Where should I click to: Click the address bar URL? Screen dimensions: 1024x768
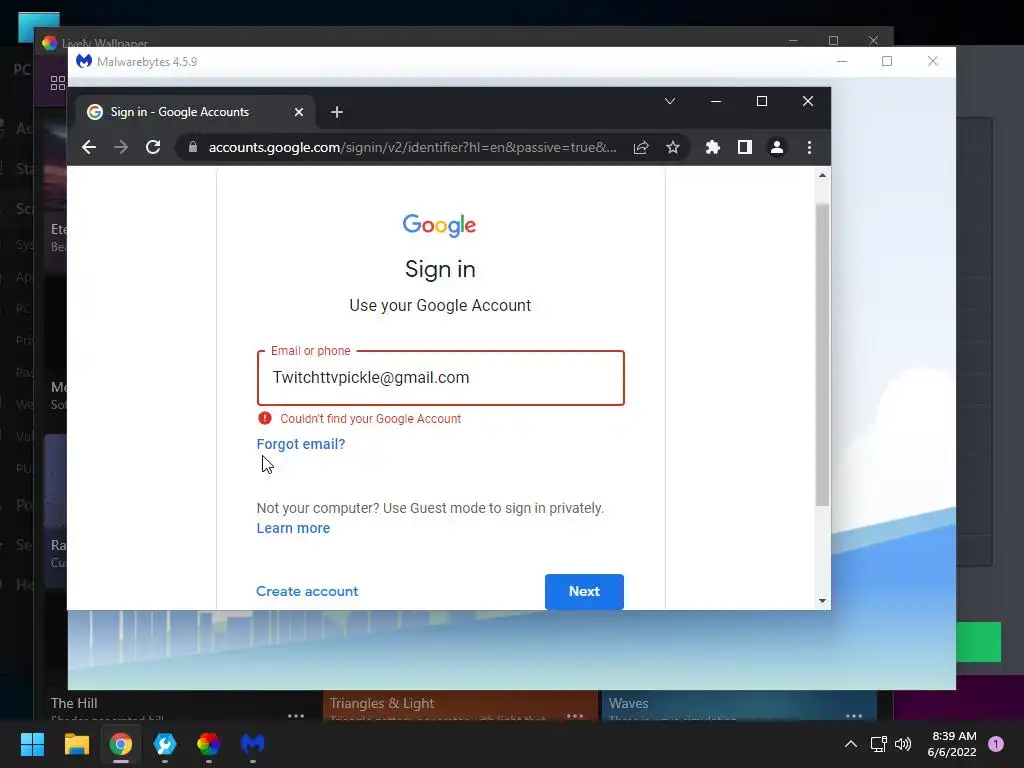tap(412, 148)
